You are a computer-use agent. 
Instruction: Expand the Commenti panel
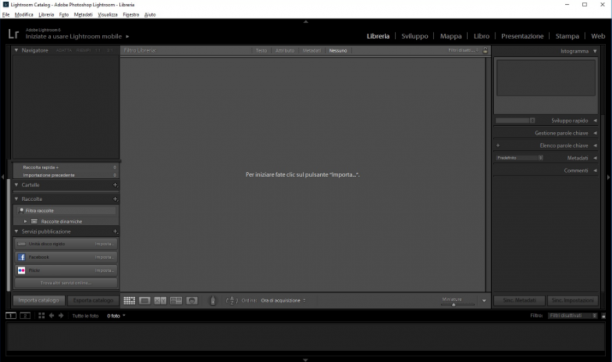point(595,171)
